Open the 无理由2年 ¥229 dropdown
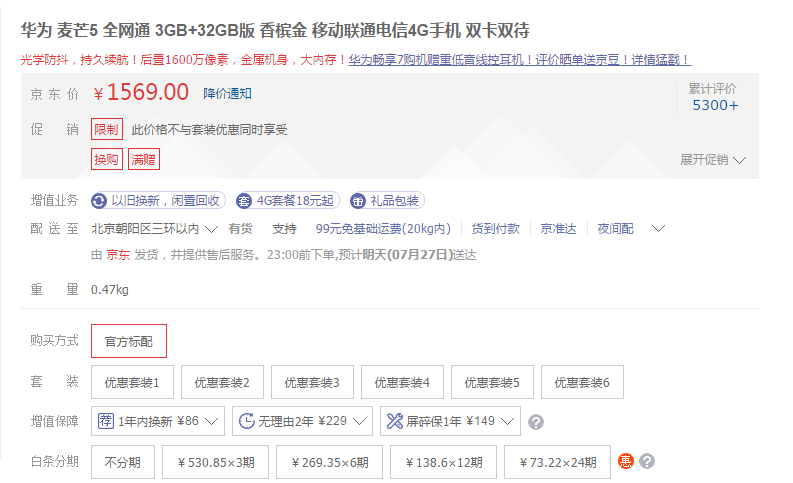793x483 pixels. click(x=302, y=421)
